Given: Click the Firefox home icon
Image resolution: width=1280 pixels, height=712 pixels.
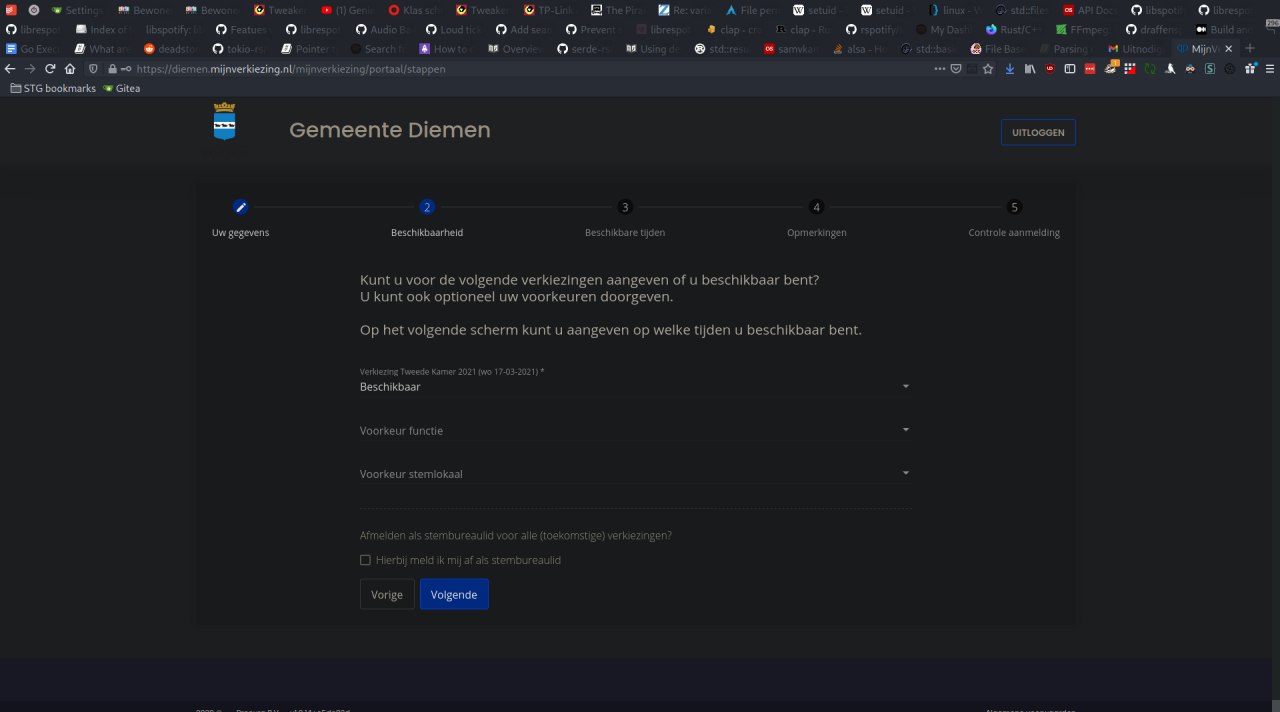Looking at the screenshot, I should tap(70, 69).
